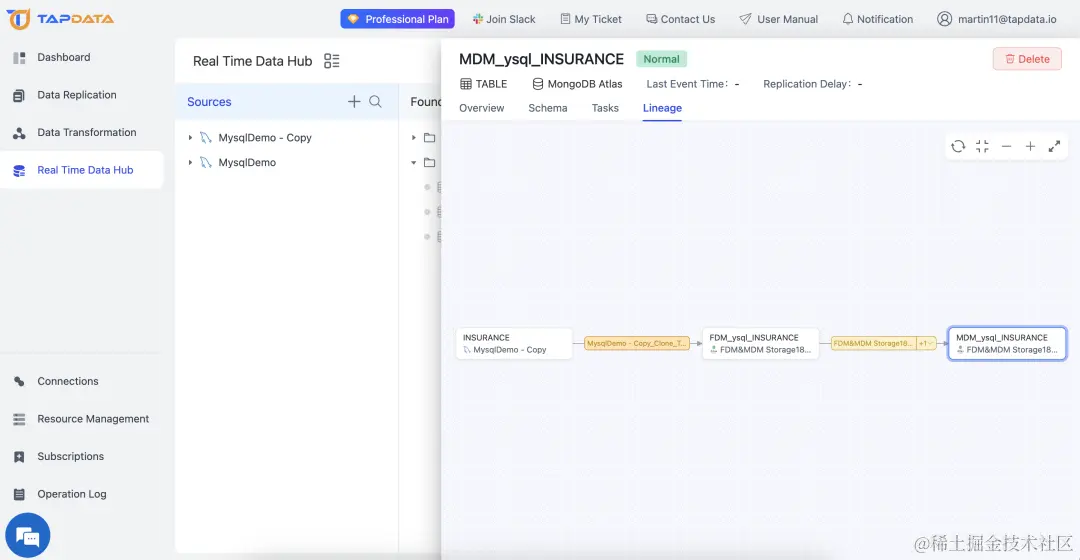Open Data Transformation
Viewport: 1080px width, 560px height.
[x=87, y=132]
